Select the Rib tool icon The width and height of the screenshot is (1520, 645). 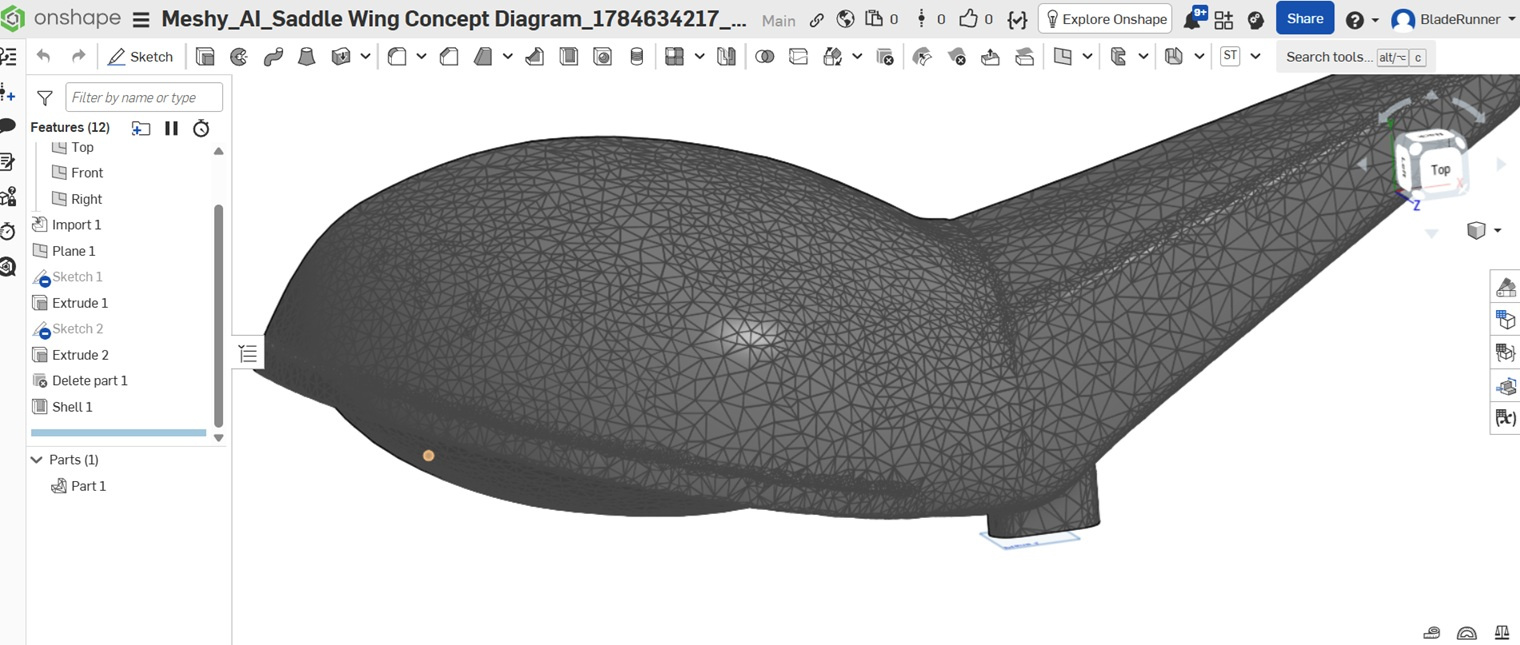[535, 57]
